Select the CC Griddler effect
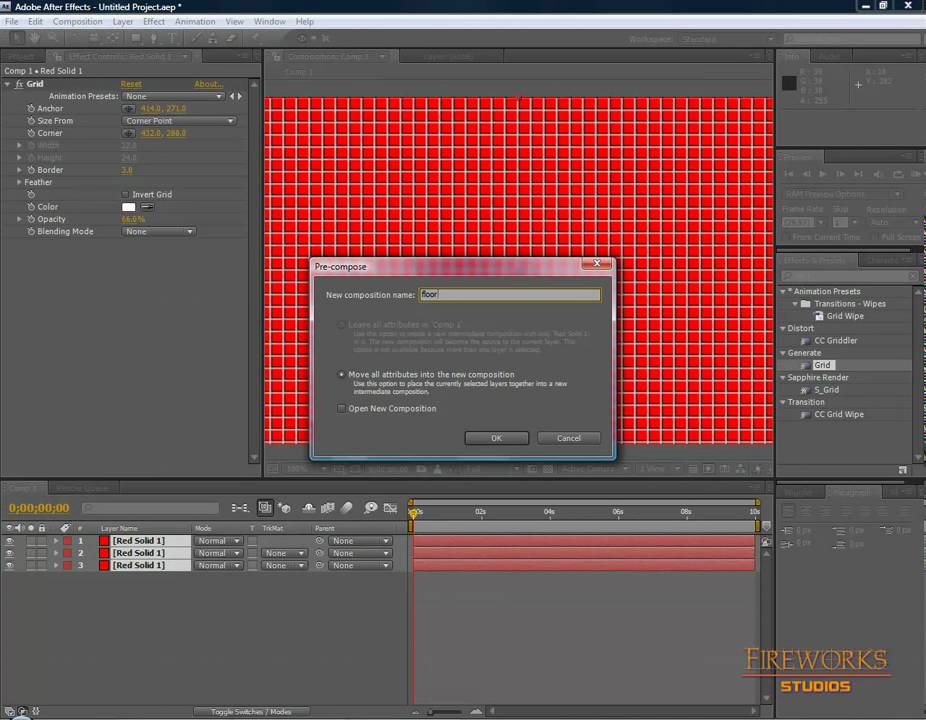This screenshot has height=720, width=926. point(835,341)
